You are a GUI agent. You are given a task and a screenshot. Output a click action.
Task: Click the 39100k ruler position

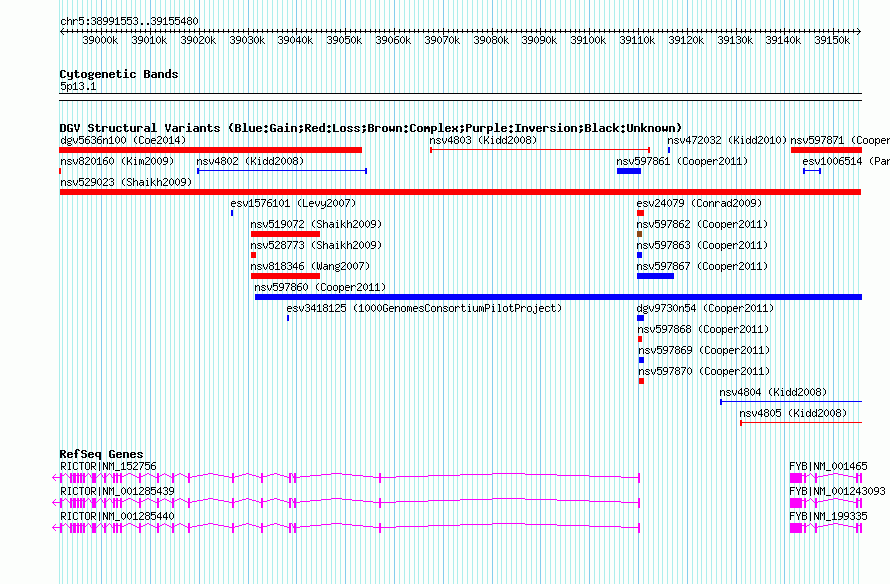[x=588, y=40]
